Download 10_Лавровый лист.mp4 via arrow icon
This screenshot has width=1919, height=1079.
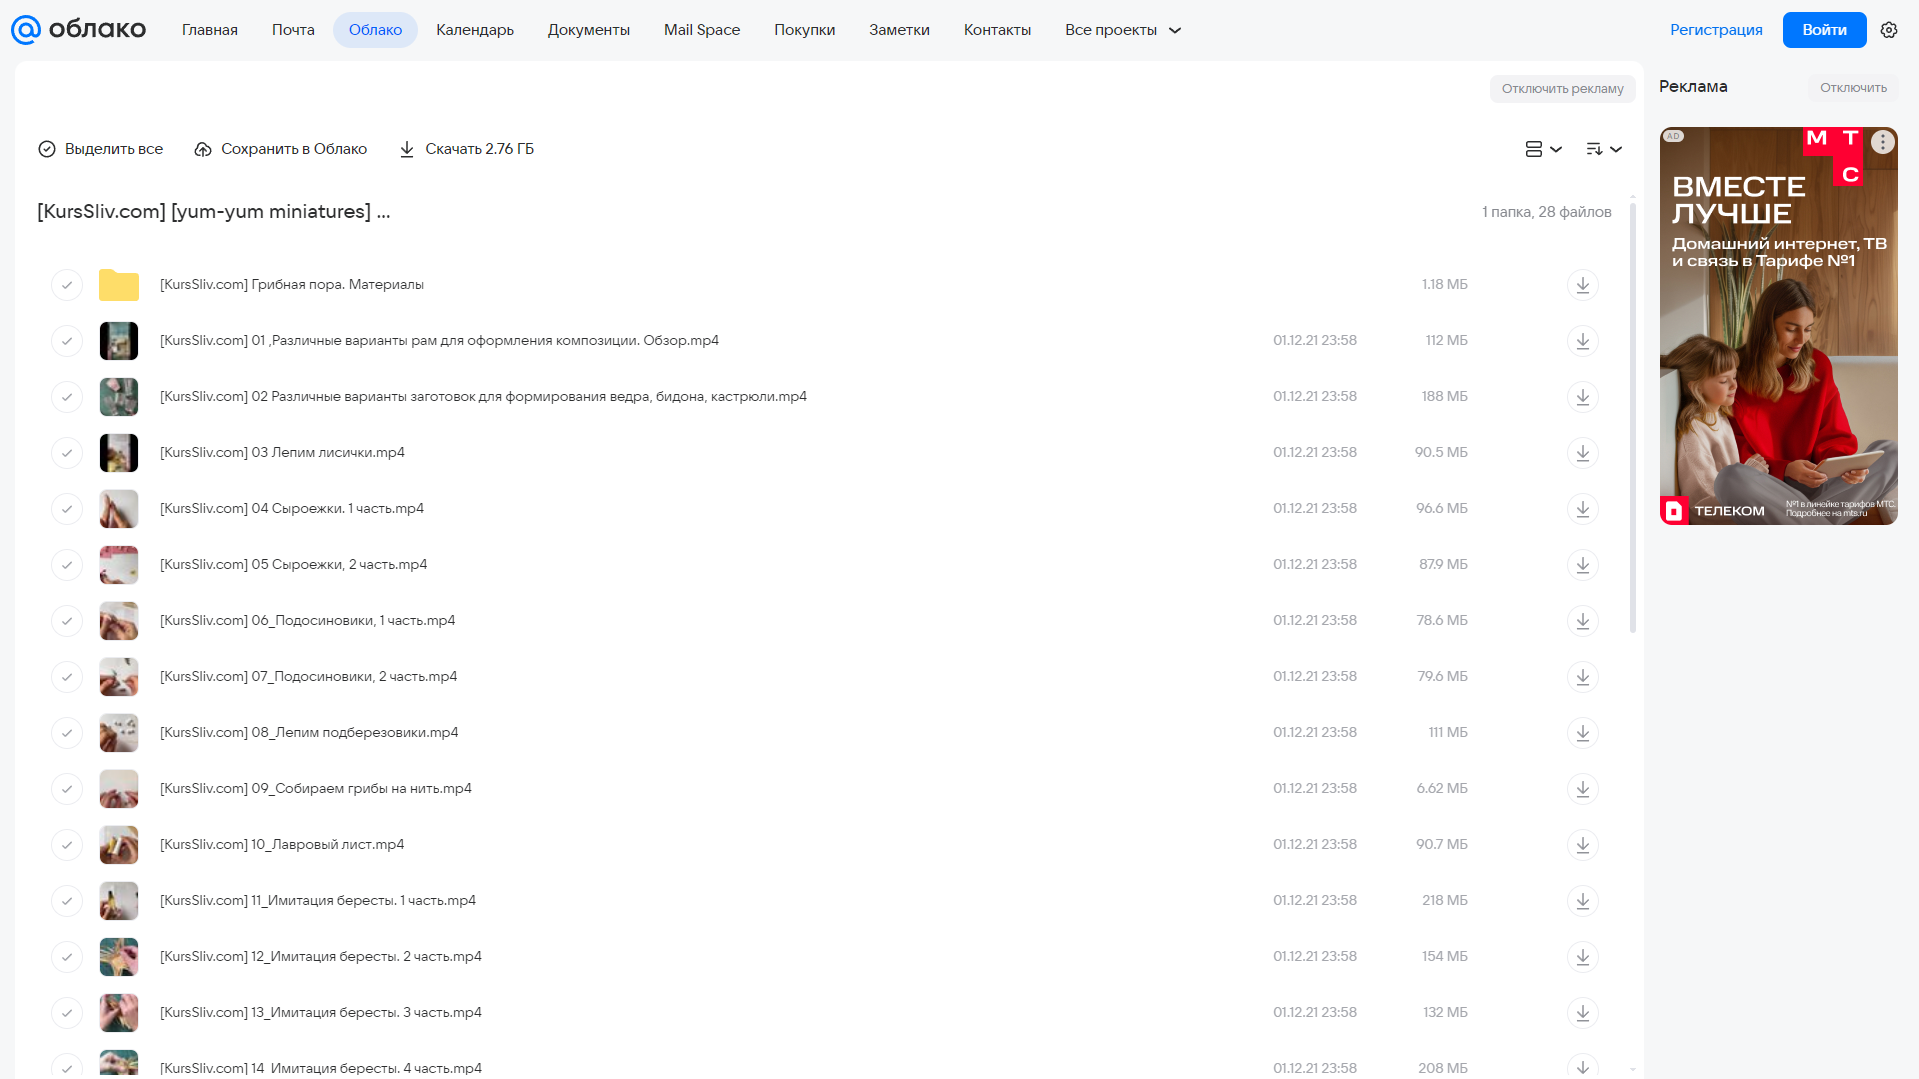click(x=1582, y=845)
